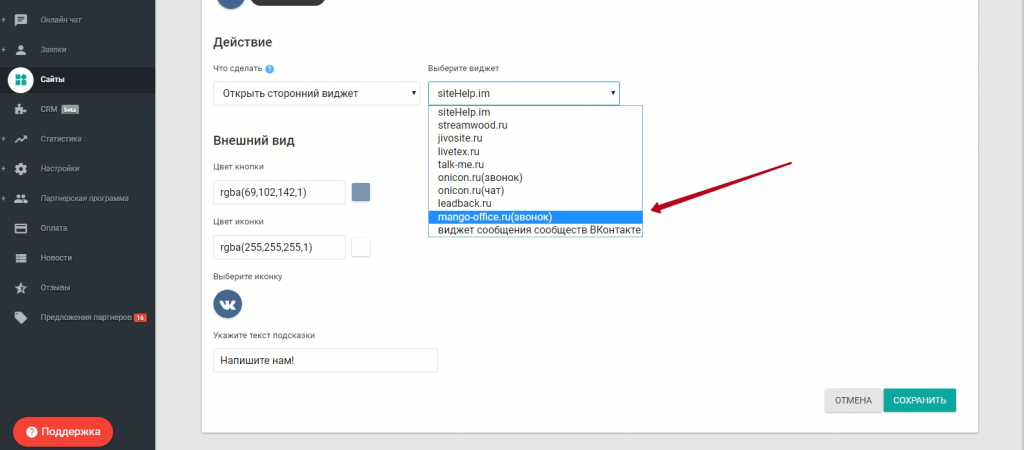Choose talk-me.ru in the widget list
Image resolution: width=1024 pixels, height=450 pixels.
tap(536, 165)
